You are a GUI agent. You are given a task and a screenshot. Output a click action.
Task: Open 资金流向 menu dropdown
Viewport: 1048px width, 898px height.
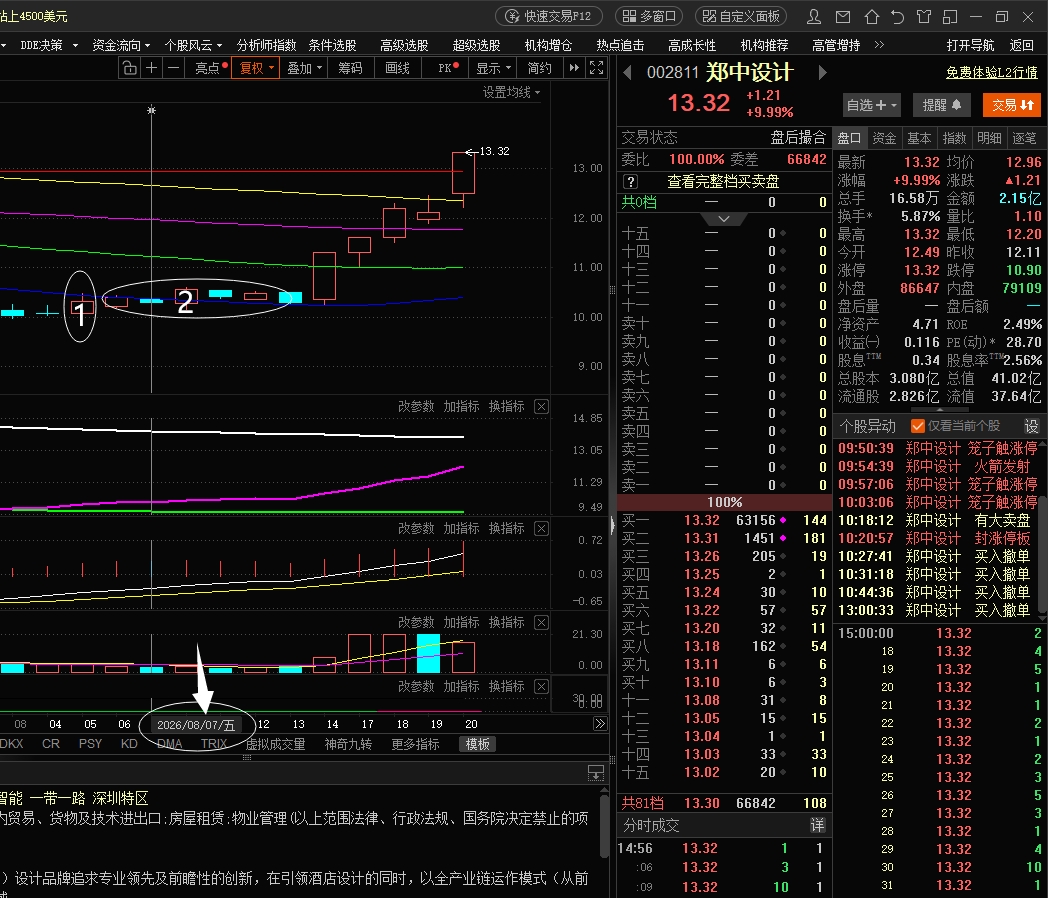[121, 45]
